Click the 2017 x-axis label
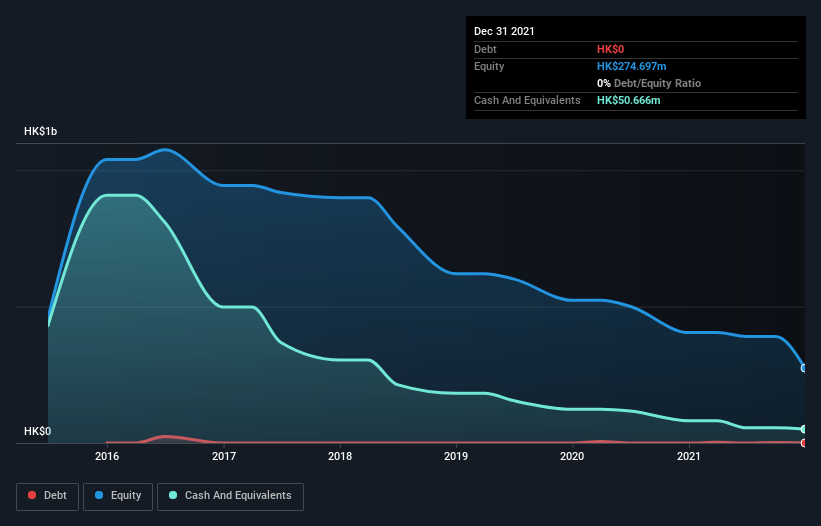The height and width of the screenshot is (526, 821). [x=224, y=456]
